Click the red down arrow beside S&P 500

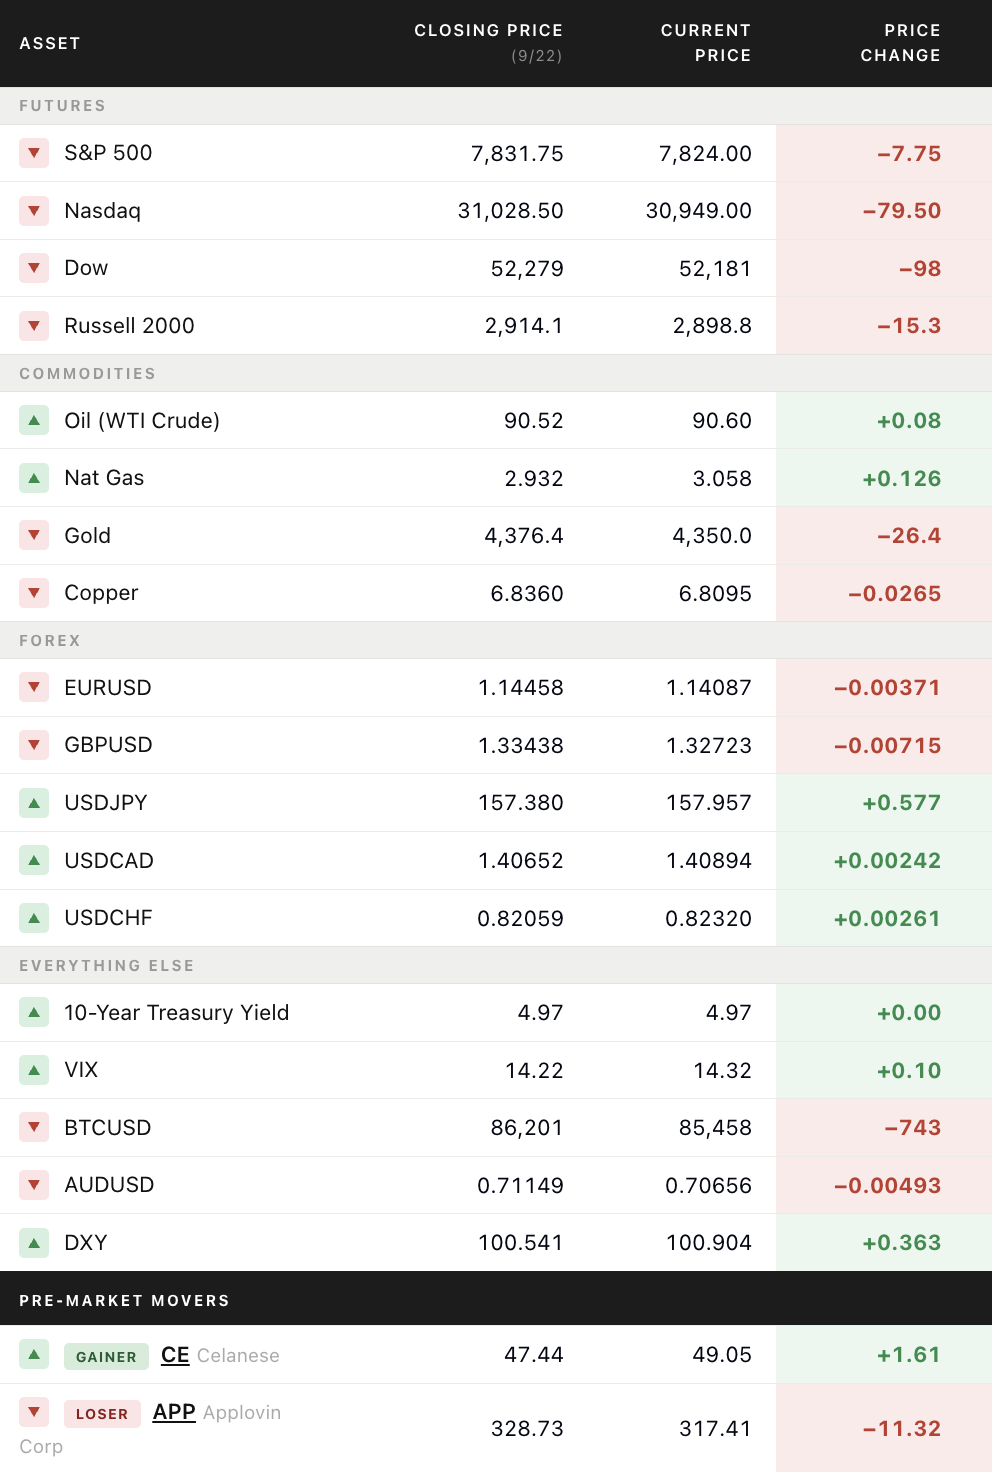34,153
